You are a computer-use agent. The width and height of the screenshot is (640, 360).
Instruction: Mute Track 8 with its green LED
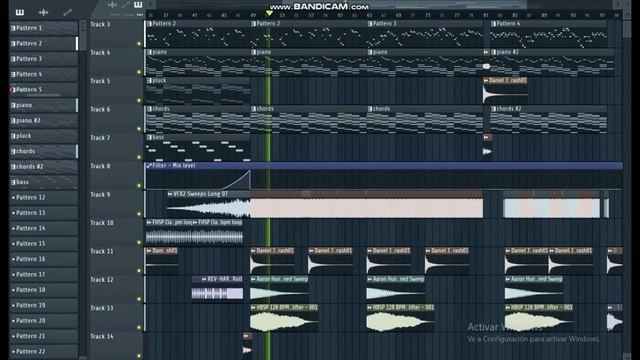139,185
